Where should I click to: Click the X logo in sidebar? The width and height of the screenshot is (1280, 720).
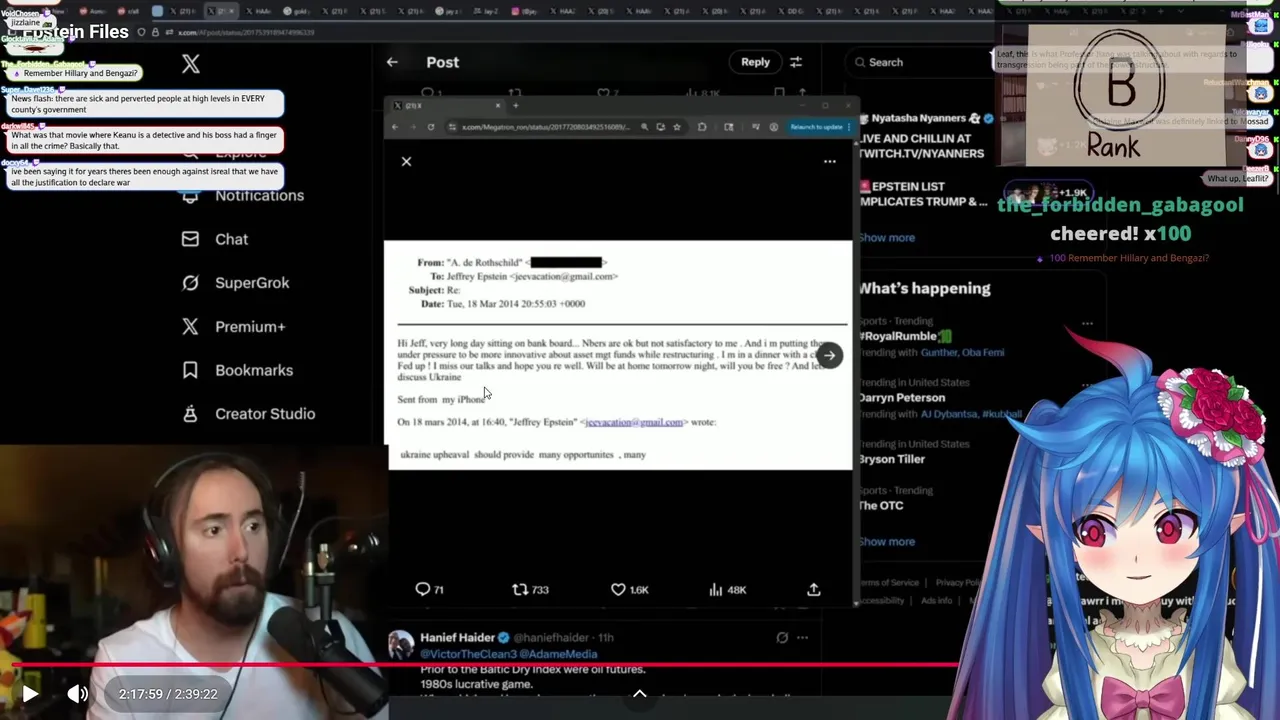click(191, 64)
